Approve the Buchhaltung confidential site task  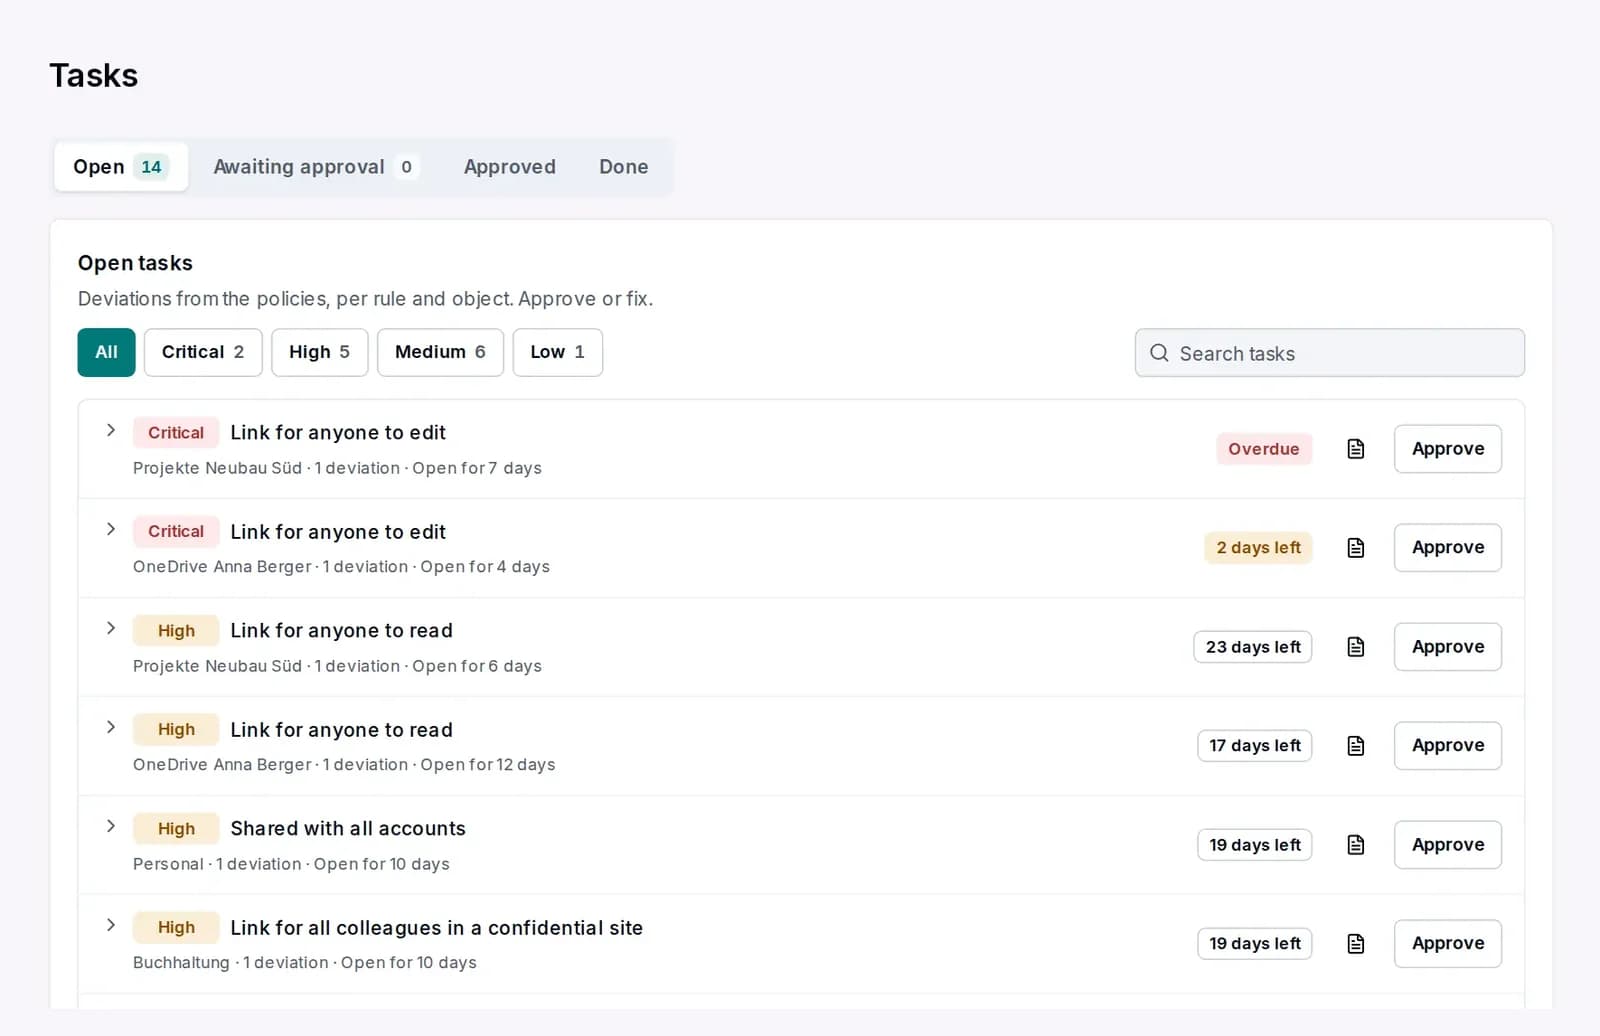(1448, 944)
